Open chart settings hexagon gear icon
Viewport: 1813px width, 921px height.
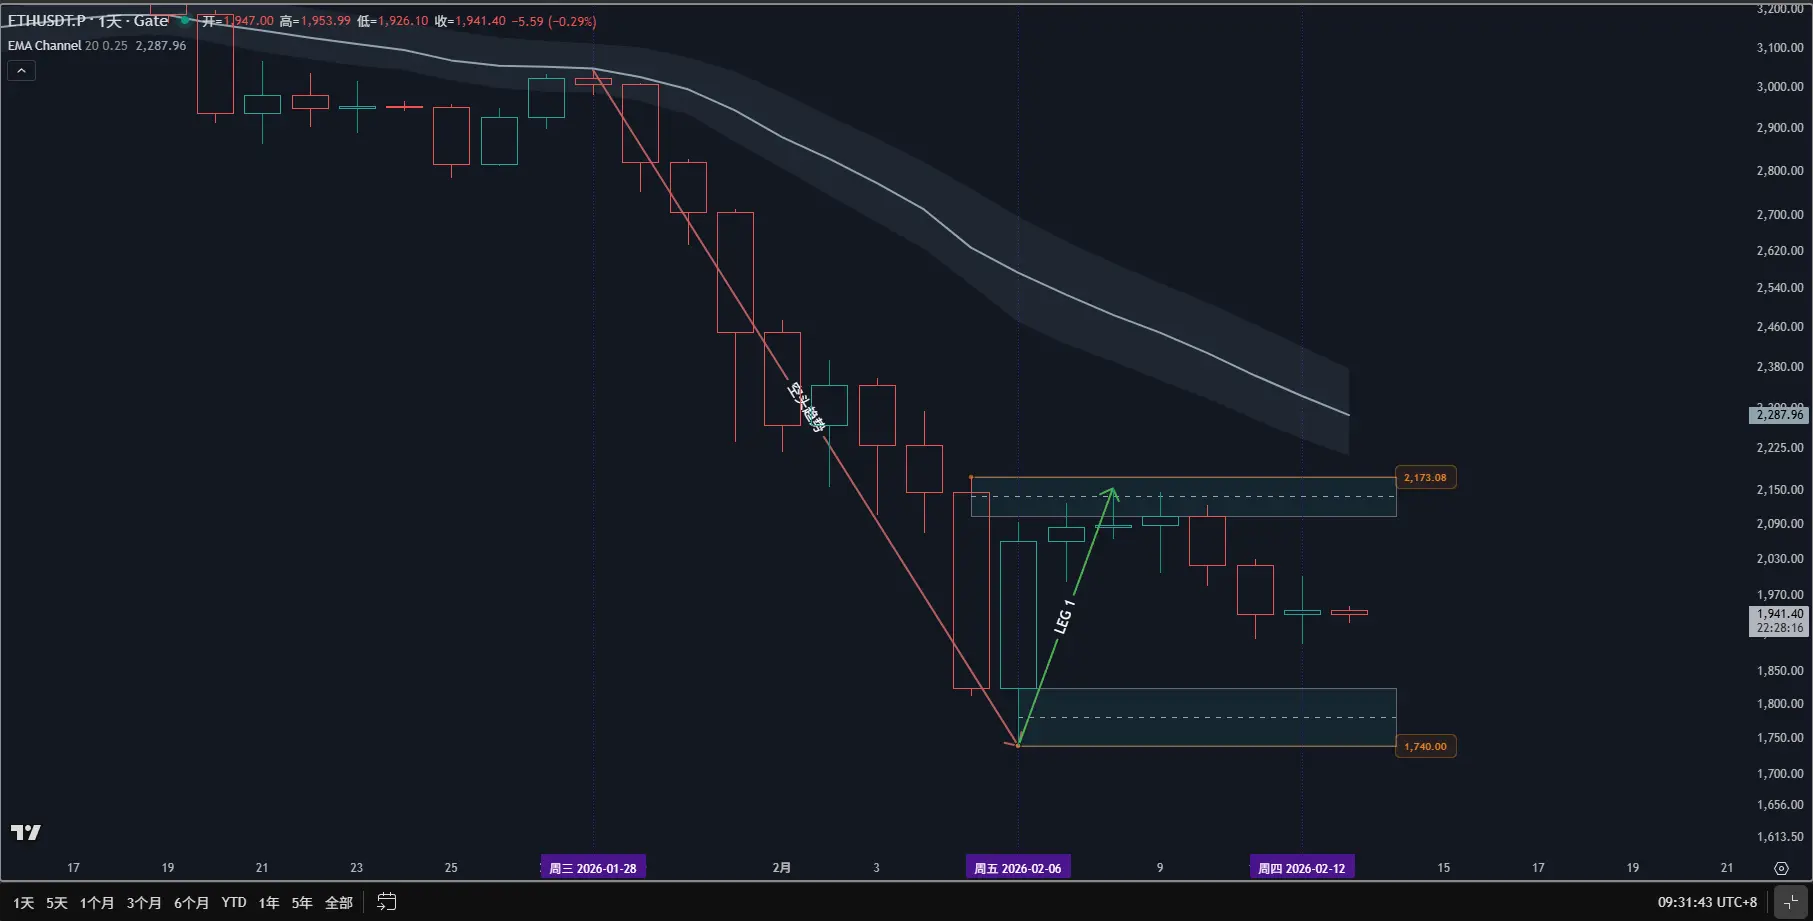click(1781, 868)
